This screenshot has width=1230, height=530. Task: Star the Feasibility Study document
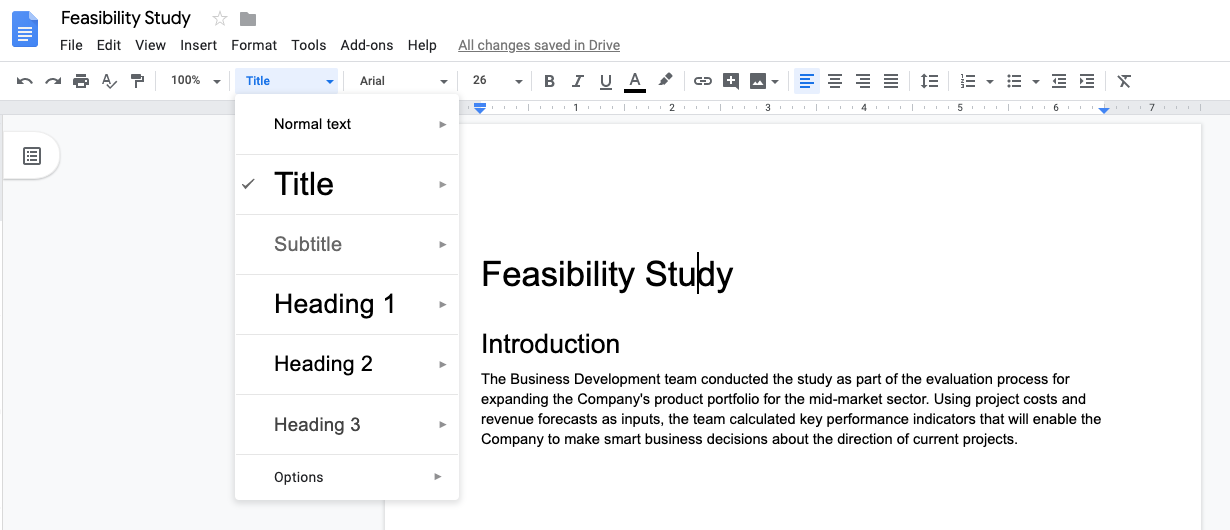[x=220, y=19]
